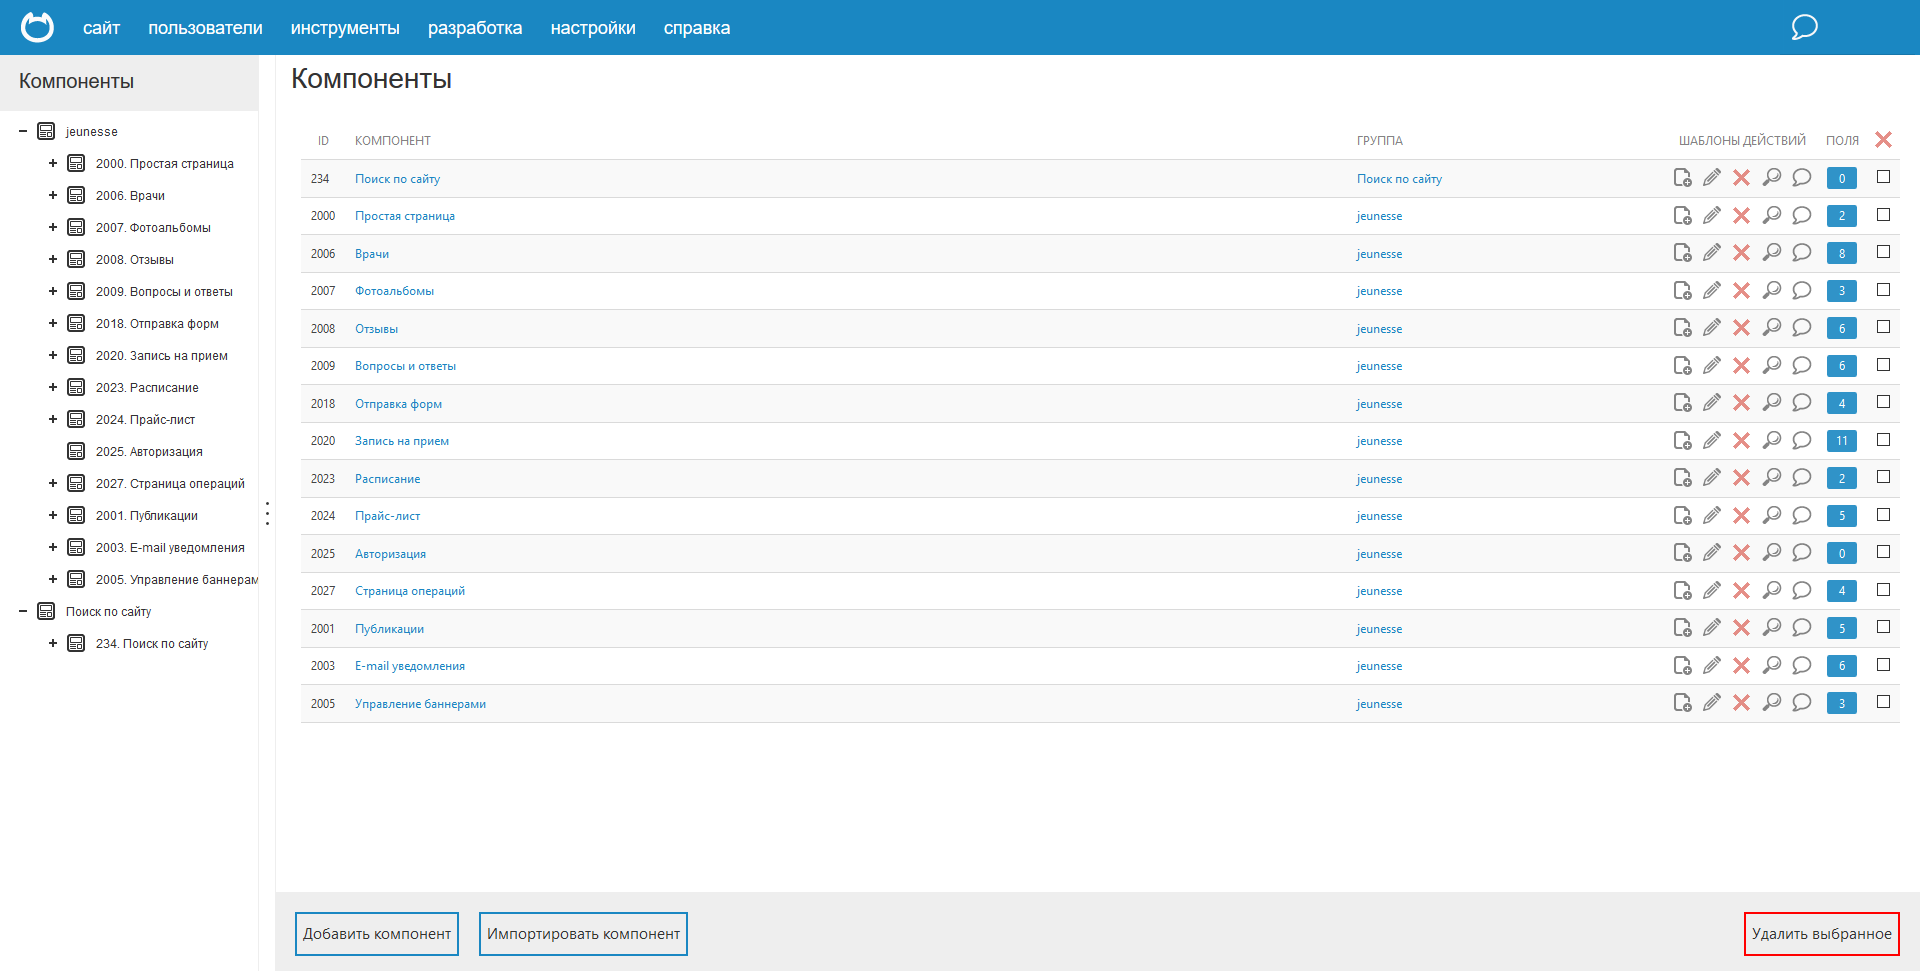Check the box for Прайс-лист table row

[x=1883, y=515]
